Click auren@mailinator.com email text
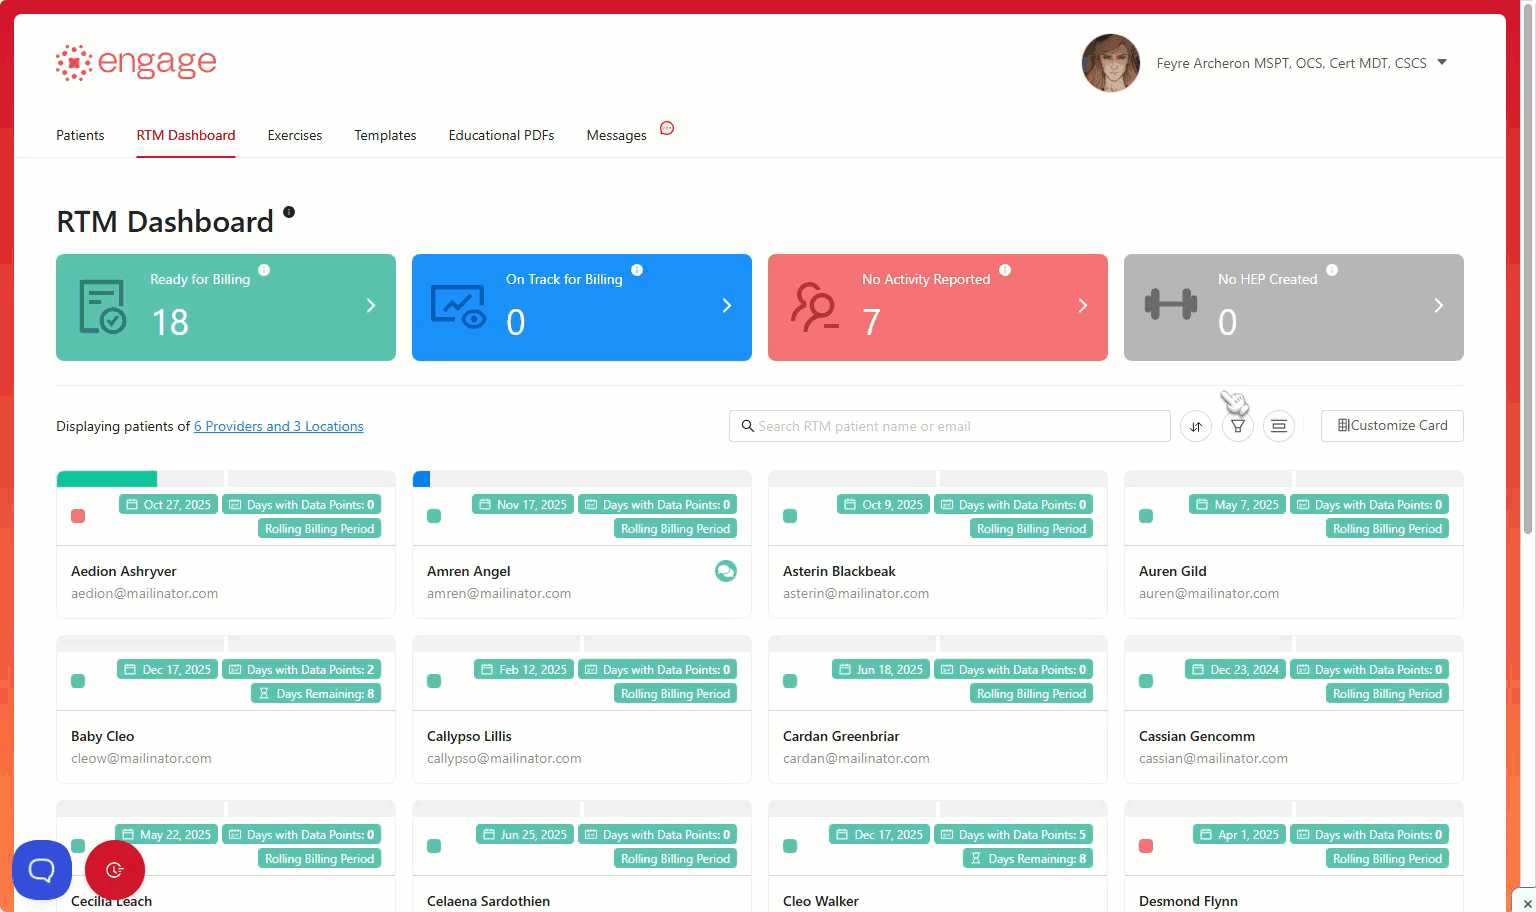The height and width of the screenshot is (912, 1536). coord(1209,593)
